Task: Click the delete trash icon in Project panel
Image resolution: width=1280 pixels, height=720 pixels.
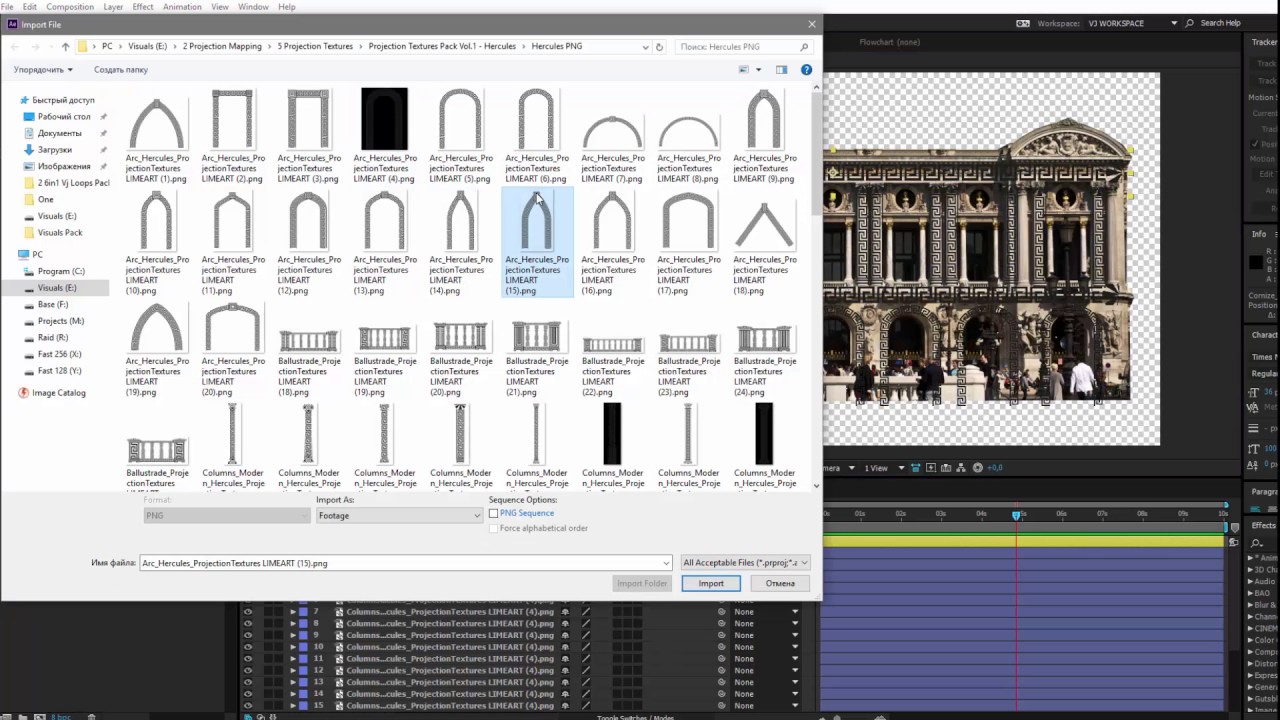Action: tap(91, 716)
